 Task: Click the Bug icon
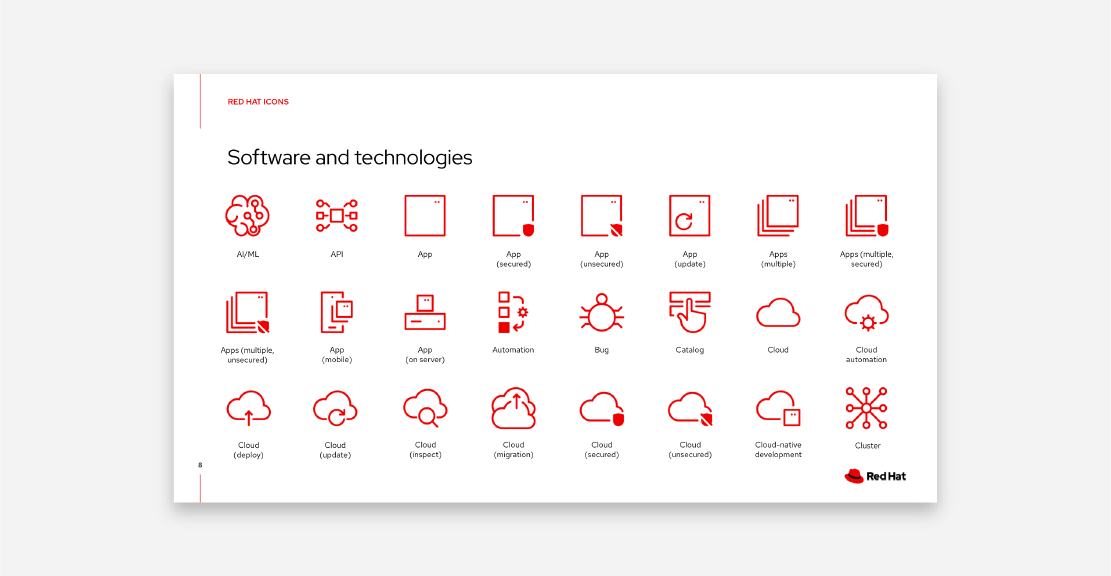pos(601,313)
